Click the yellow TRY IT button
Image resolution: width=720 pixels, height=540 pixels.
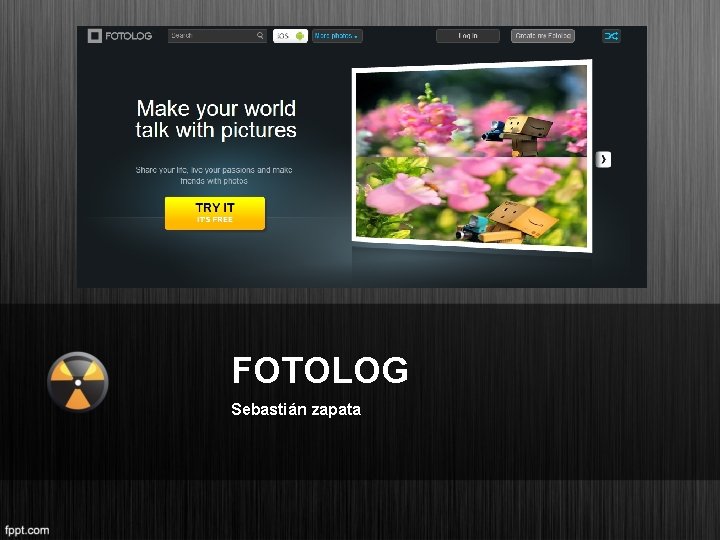tap(215, 214)
